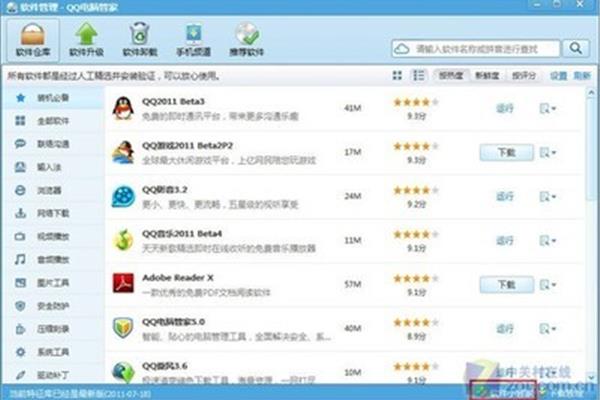Click the software search input field

pyautogui.click(x=476, y=49)
